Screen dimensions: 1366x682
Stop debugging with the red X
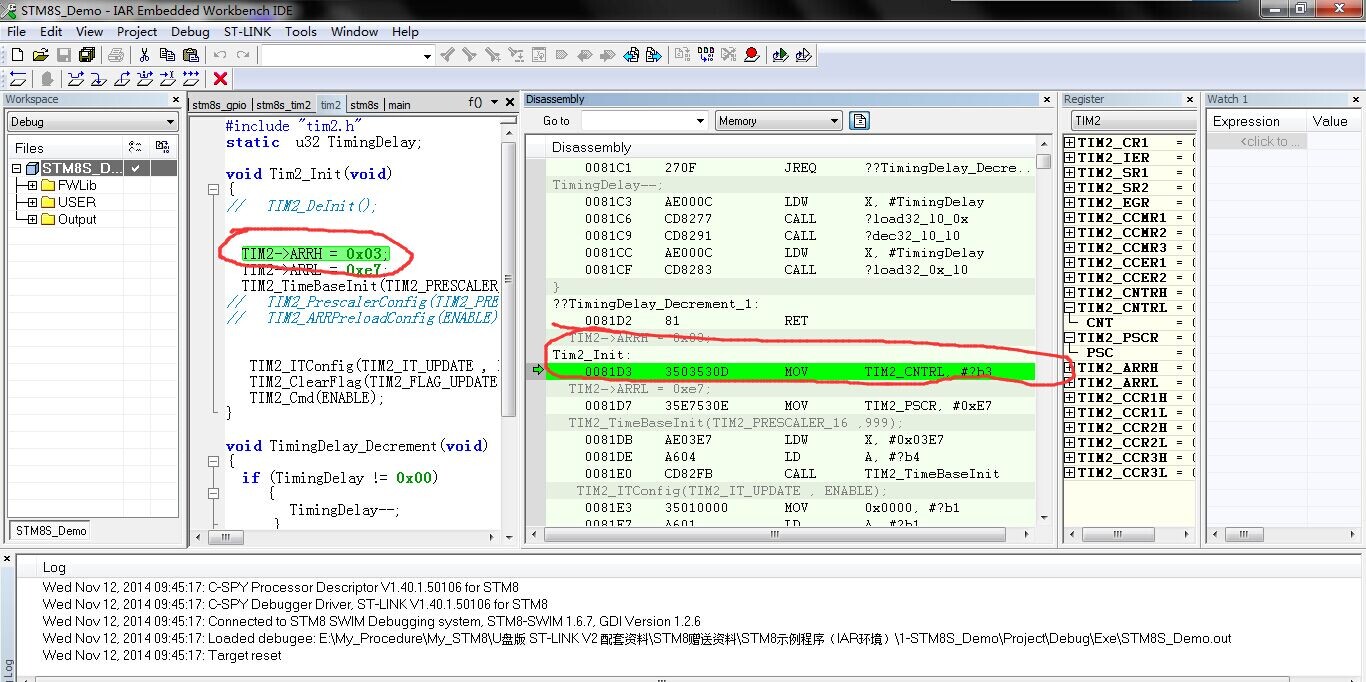(x=221, y=79)
